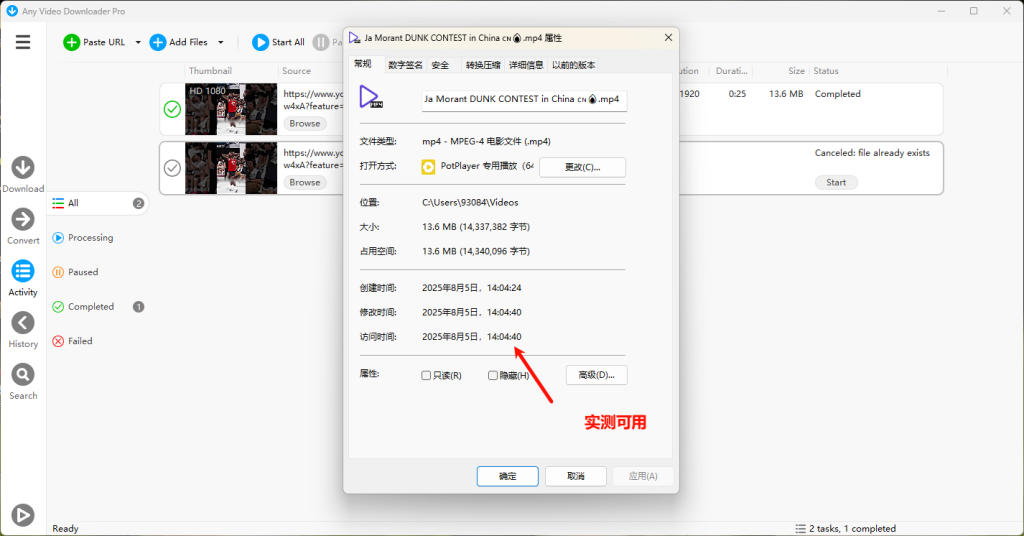Screen dimensions: 1024x536
Task: Click the blue Add Files plus icon
Action: point(158,42)
